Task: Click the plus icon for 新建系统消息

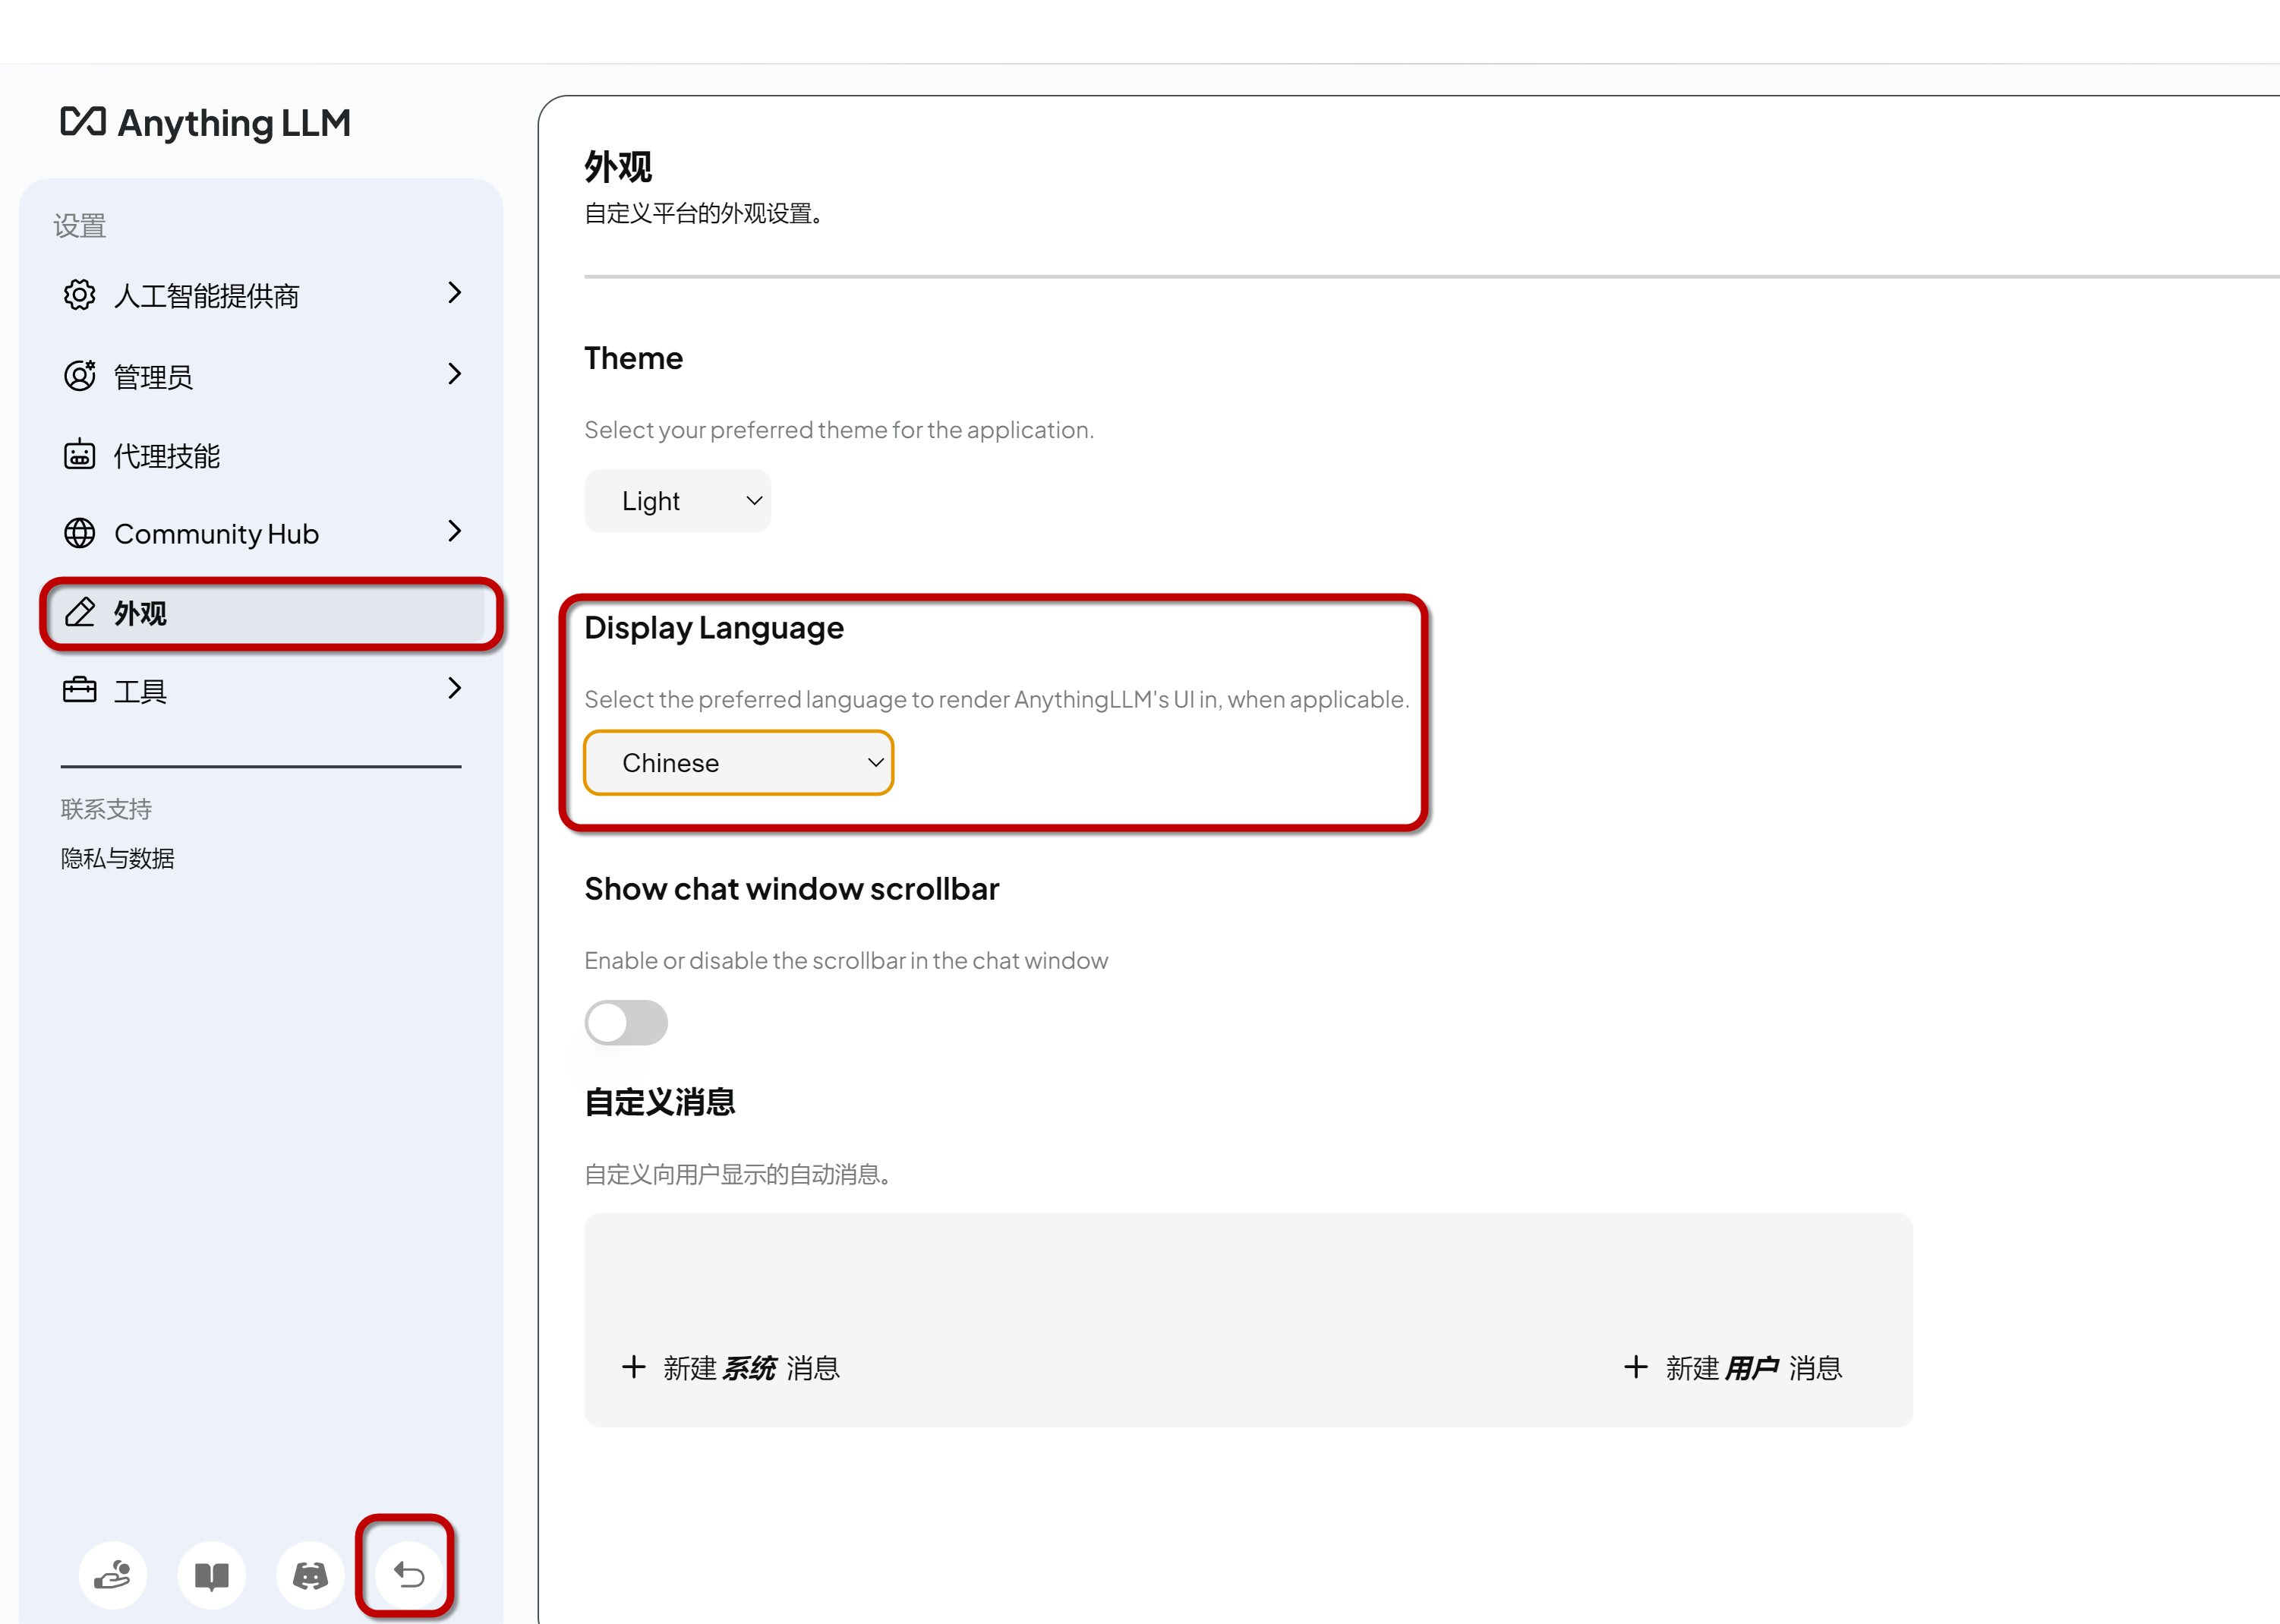Action: click(x=634, y=1366)
